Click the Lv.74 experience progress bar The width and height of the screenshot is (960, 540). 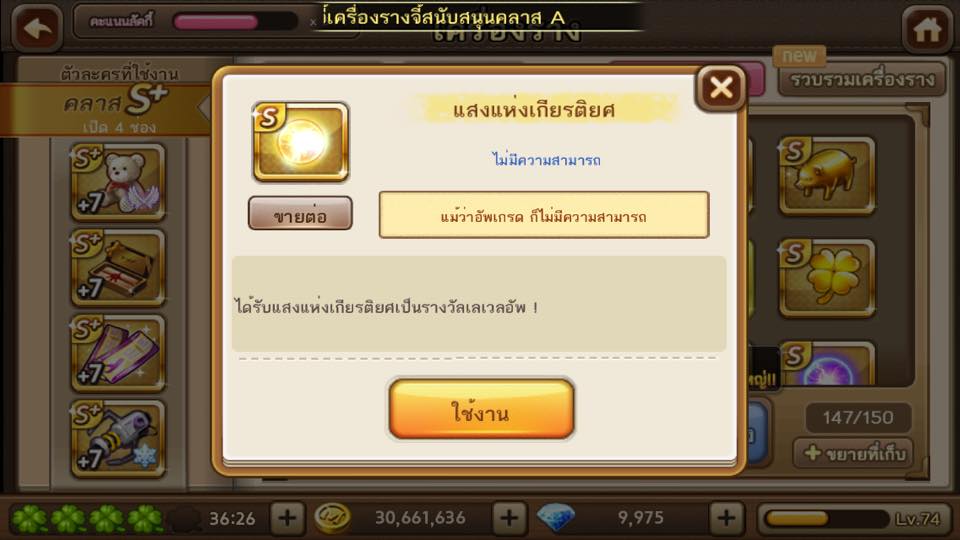(x=853, y=519)
